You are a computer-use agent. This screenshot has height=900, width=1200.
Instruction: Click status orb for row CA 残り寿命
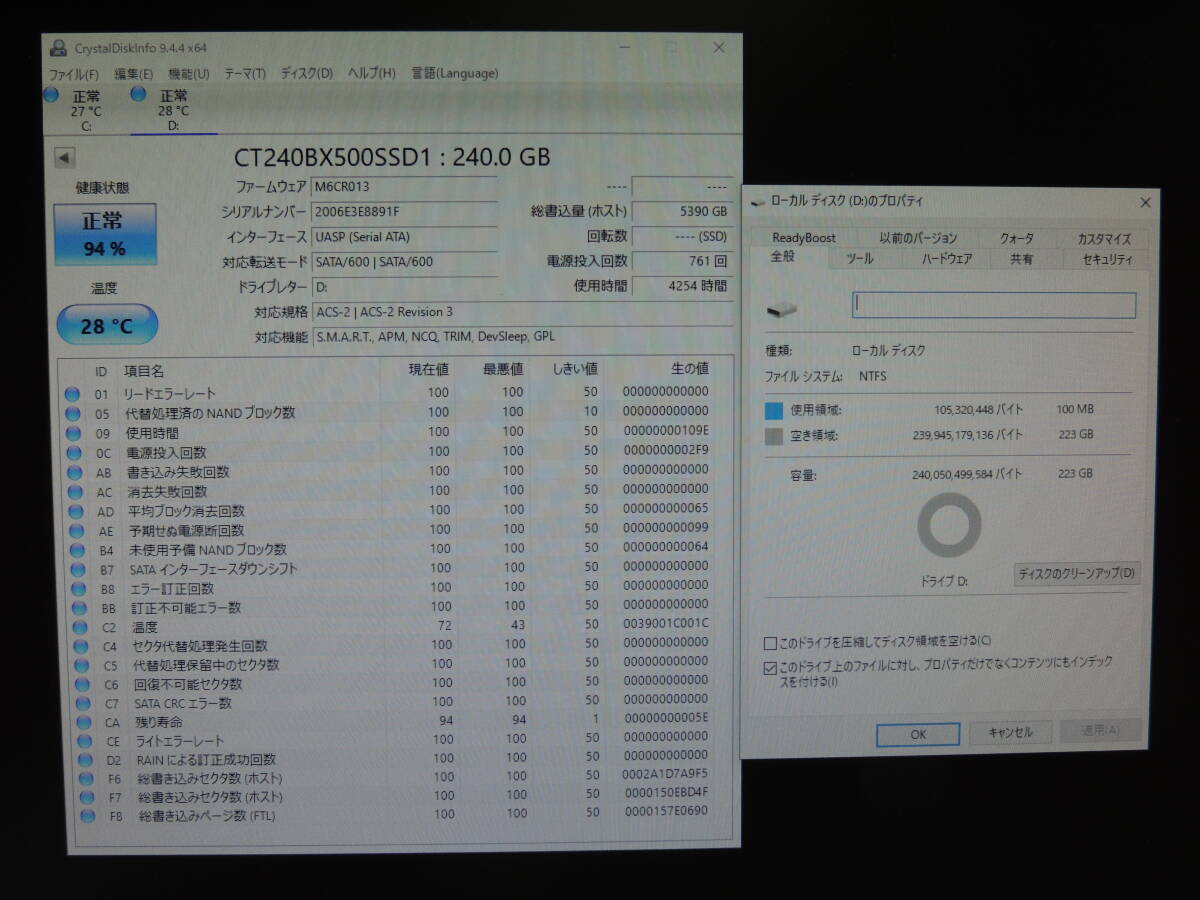pos(85,721)
